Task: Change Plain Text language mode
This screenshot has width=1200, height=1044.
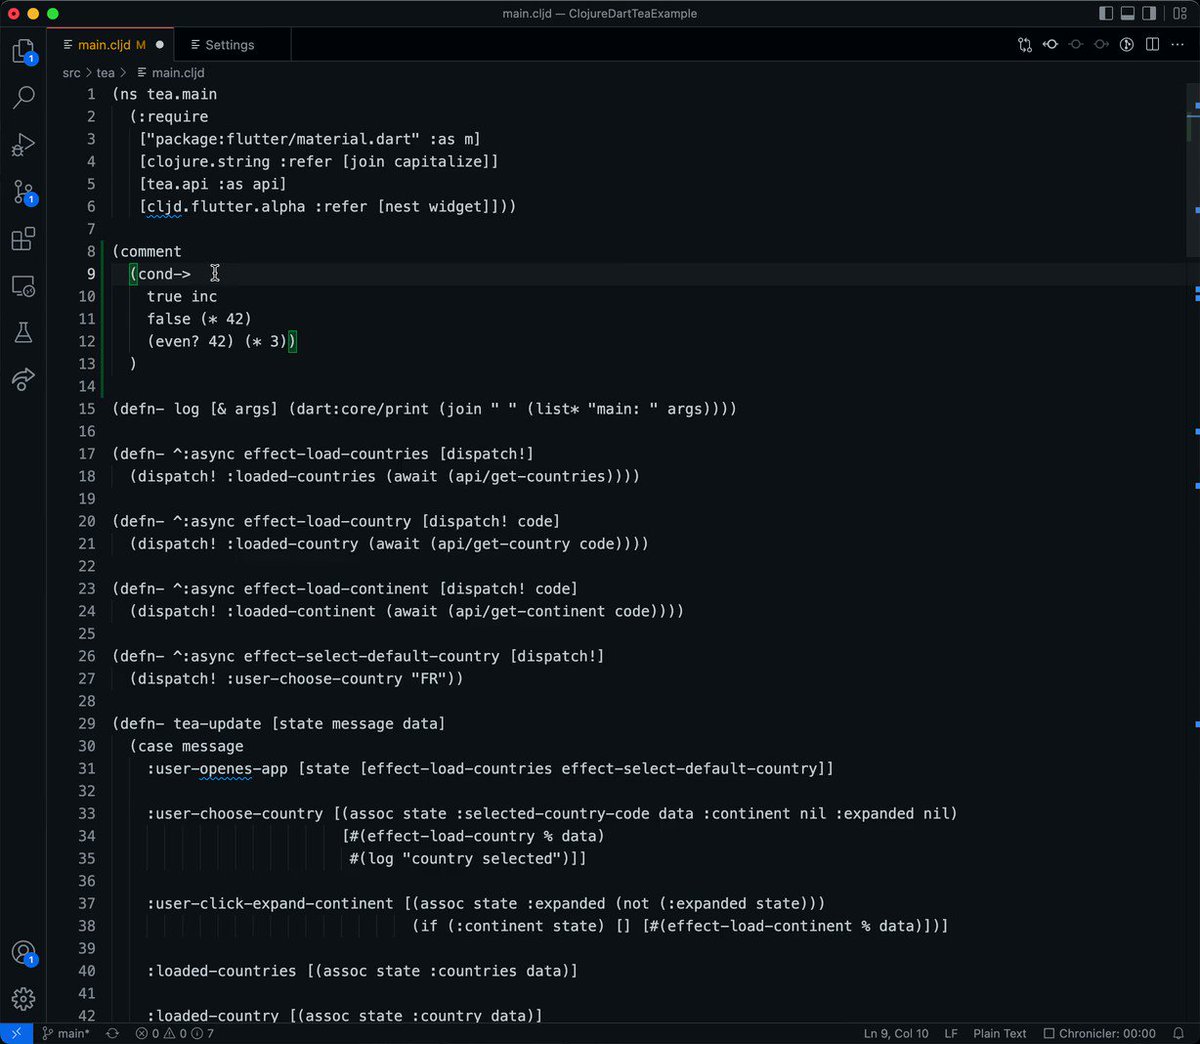Action: pos(1000,1033)
